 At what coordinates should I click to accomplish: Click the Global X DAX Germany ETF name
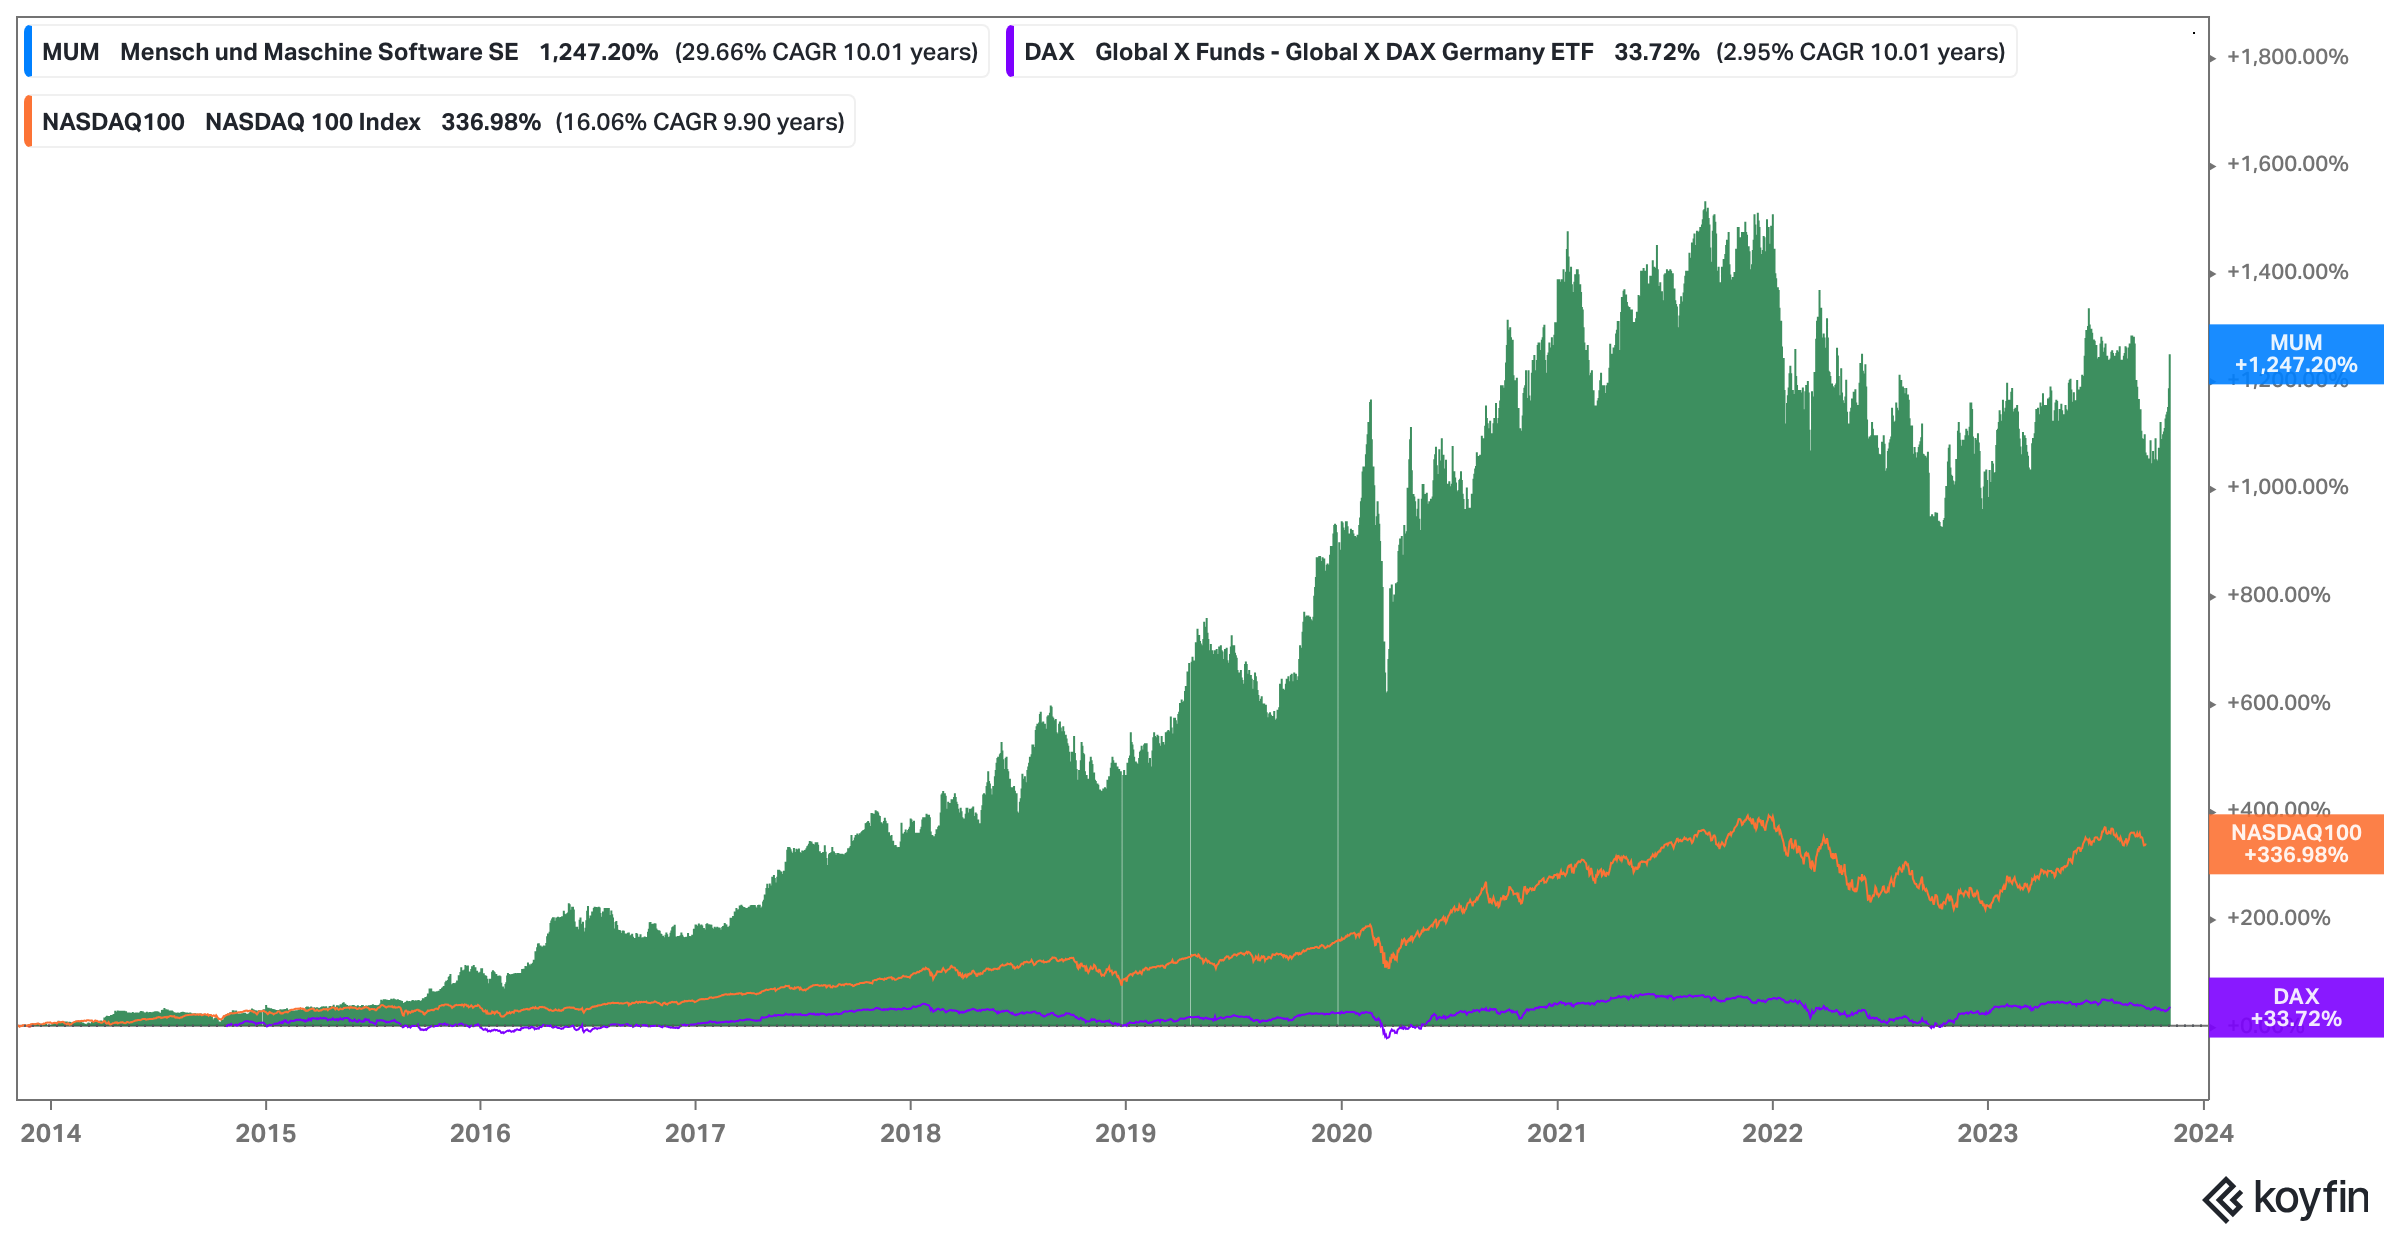click(1344, 52)
